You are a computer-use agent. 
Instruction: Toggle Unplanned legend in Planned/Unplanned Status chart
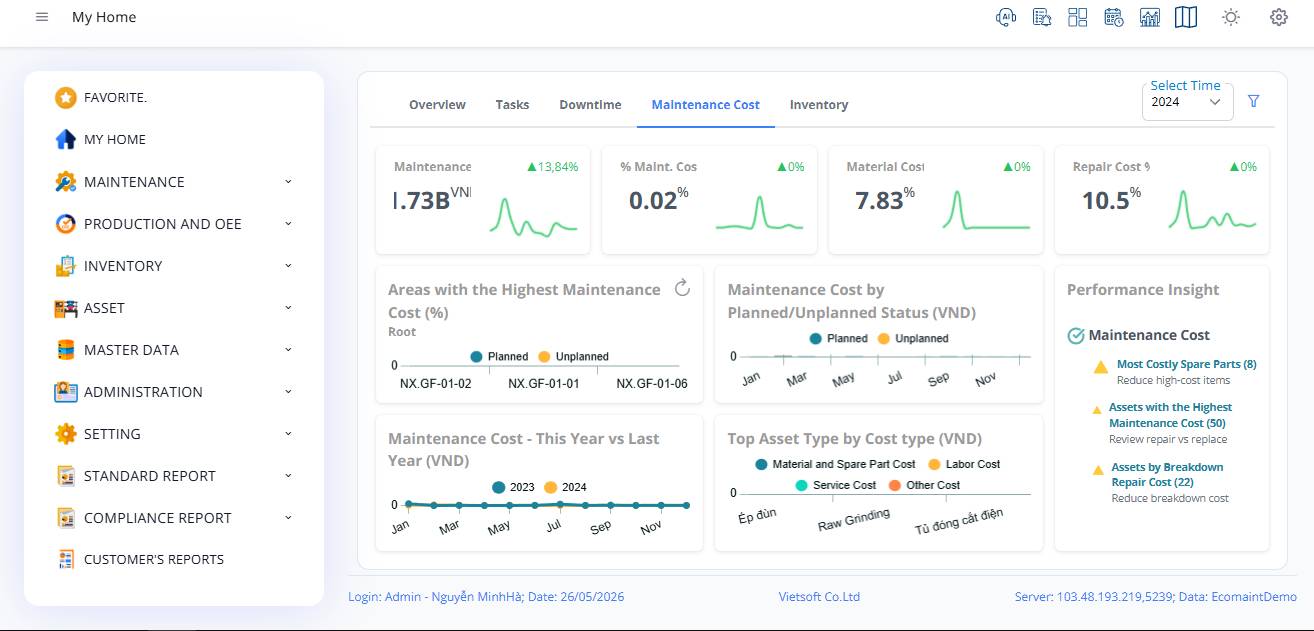[x=911, y=339]
